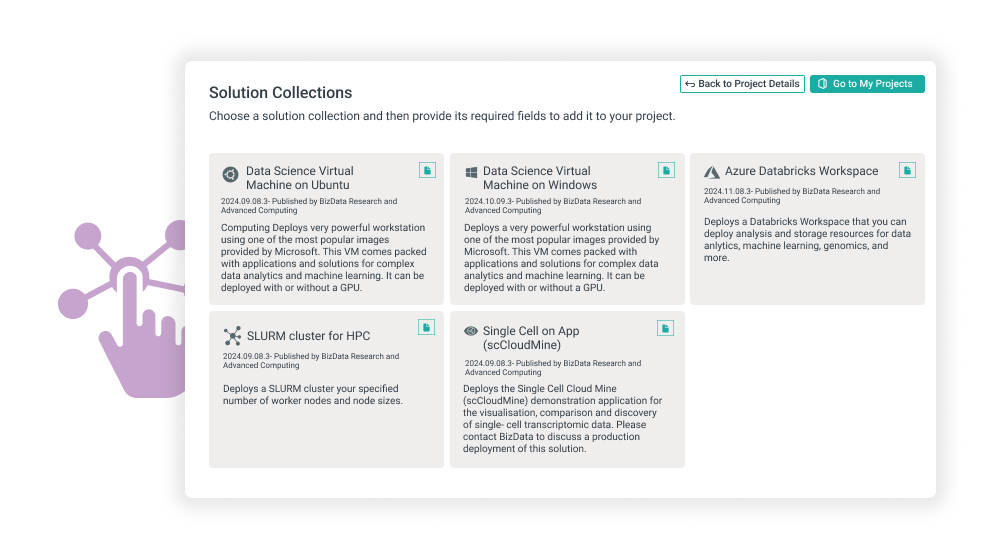This screenshot has width=1005, height=559.
Task: Click the SLURM cluster description text
Action: click(313, 394)
